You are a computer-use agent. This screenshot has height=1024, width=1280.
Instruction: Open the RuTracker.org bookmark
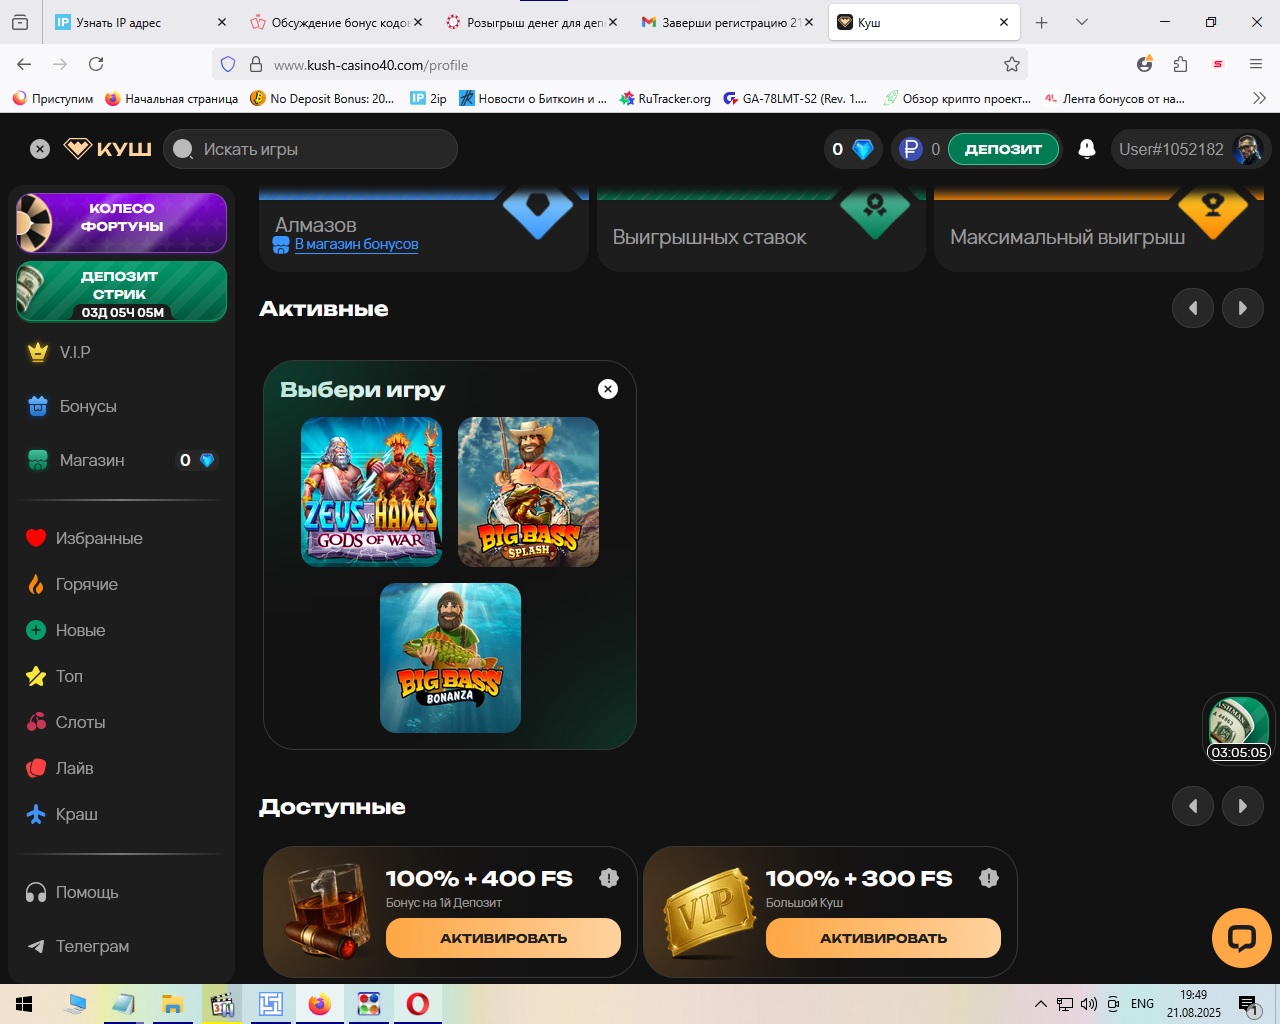coord(665,98)
